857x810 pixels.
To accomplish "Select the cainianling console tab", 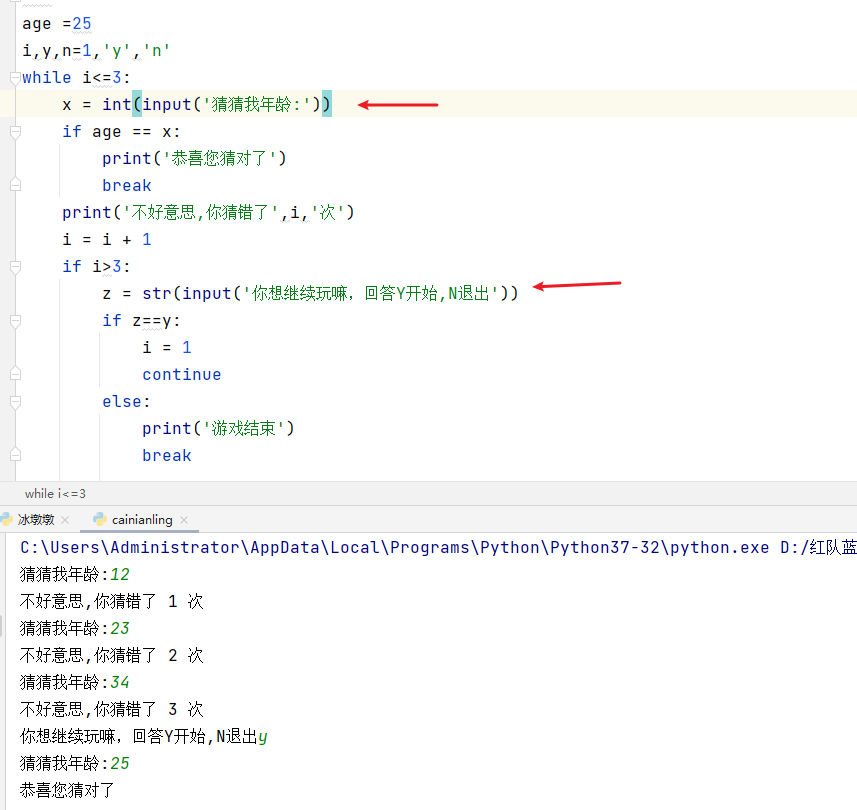I will coord(140,519).
